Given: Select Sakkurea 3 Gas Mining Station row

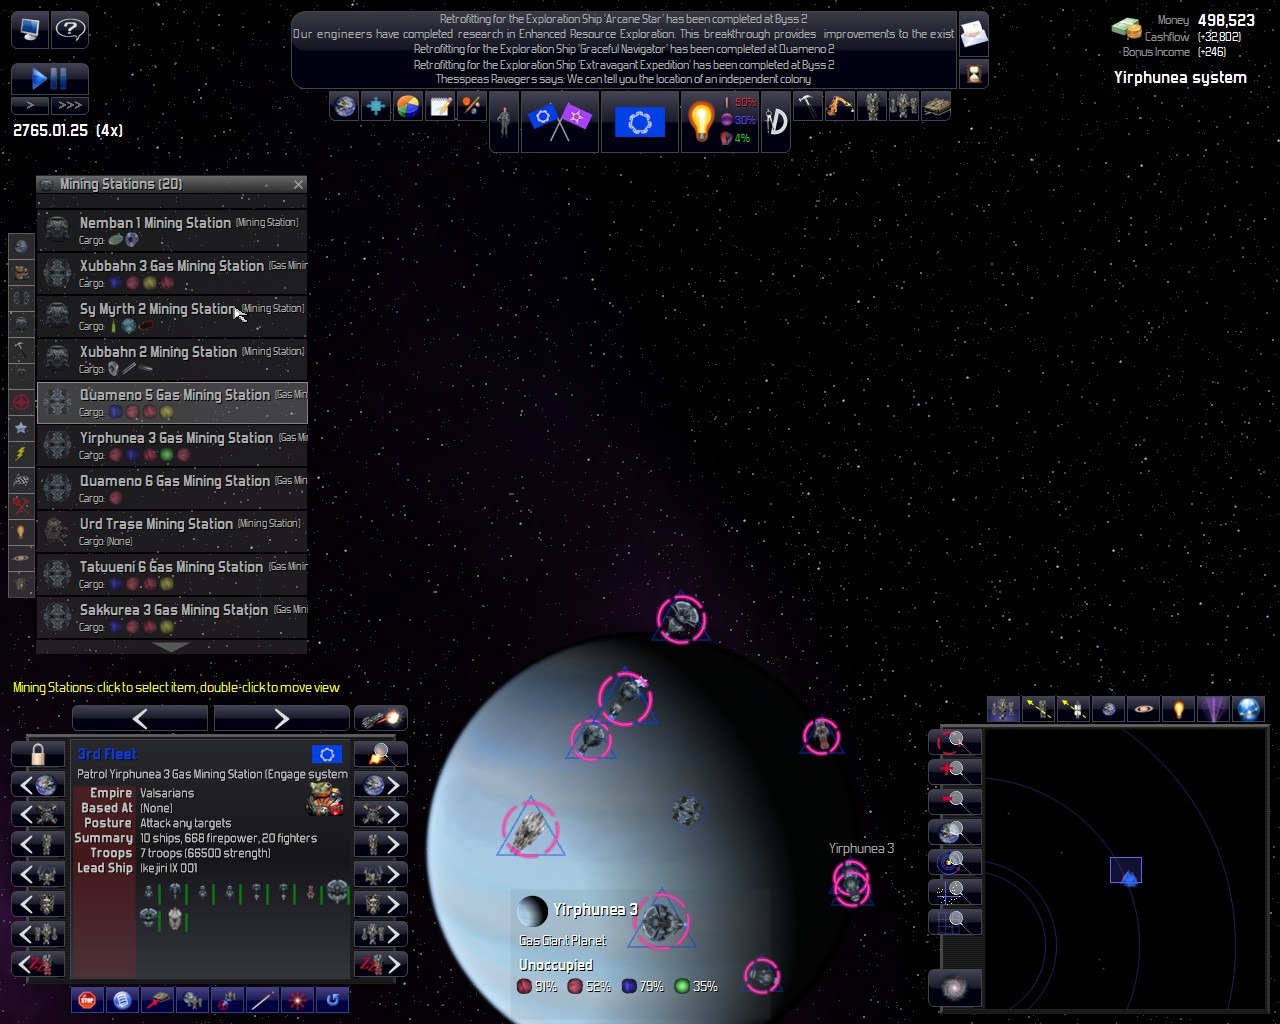Looking at the screenshot, I should pos(172,617).
